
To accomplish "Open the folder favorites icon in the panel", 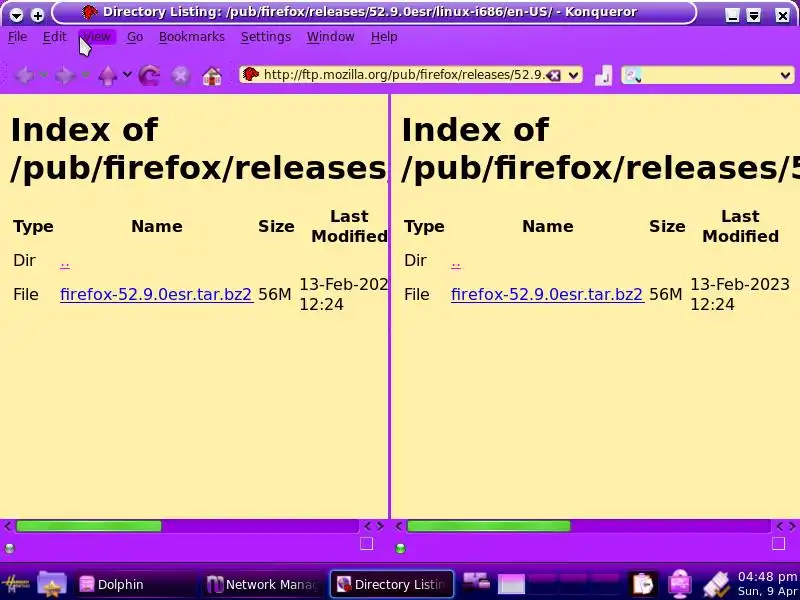I will tap(52, 584).
